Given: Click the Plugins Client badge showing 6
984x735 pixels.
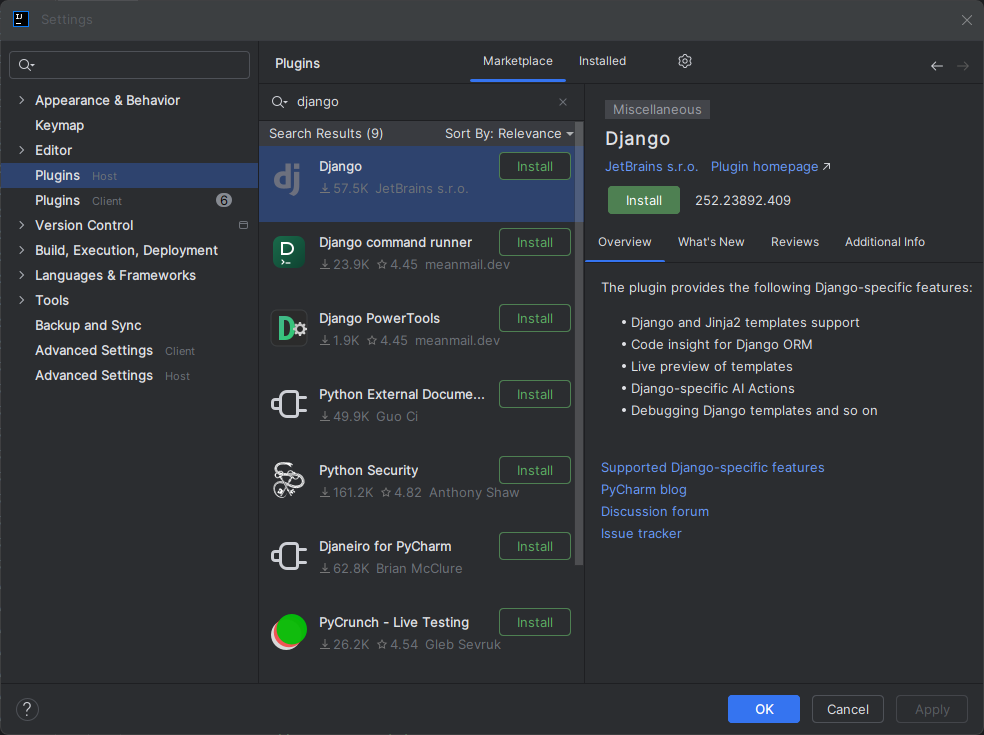Looking at the screenshot, I should (x=224, y=200).
